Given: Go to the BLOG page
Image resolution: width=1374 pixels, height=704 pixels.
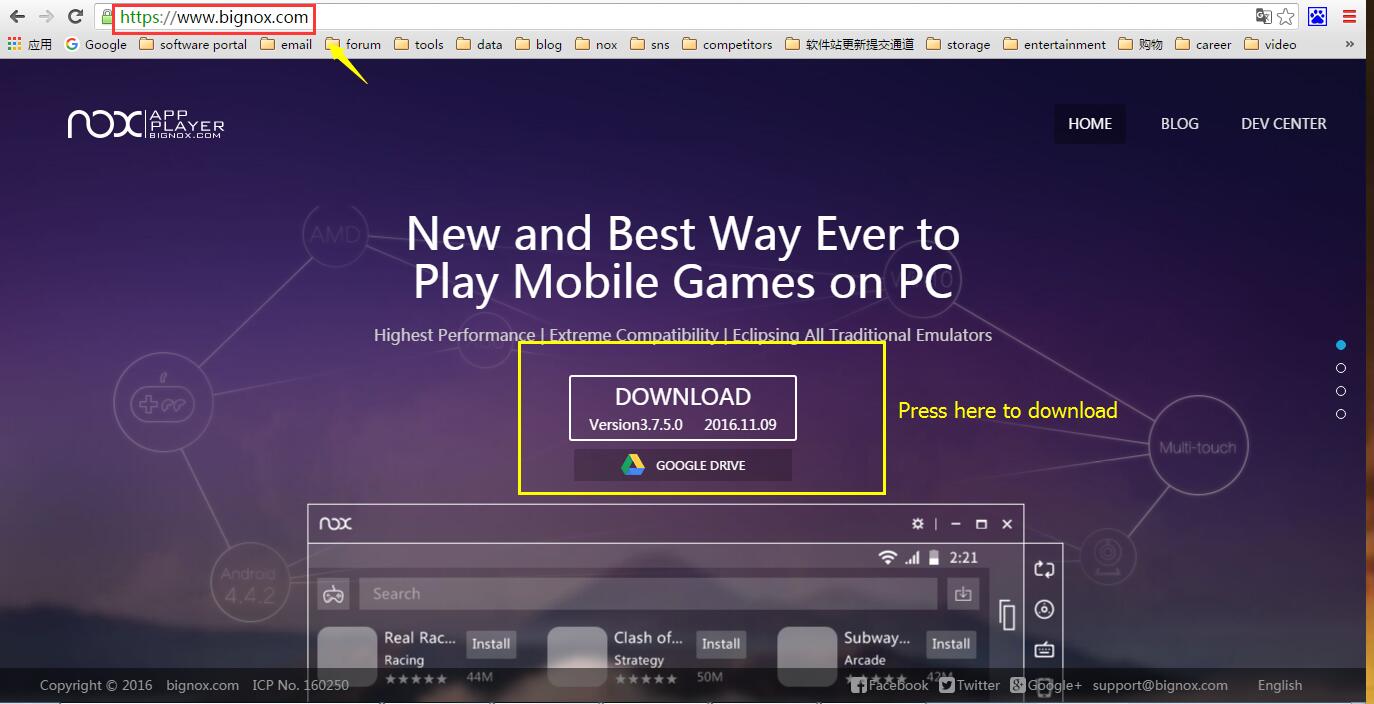Looking at the screenshot, I should coord(1179,124).
